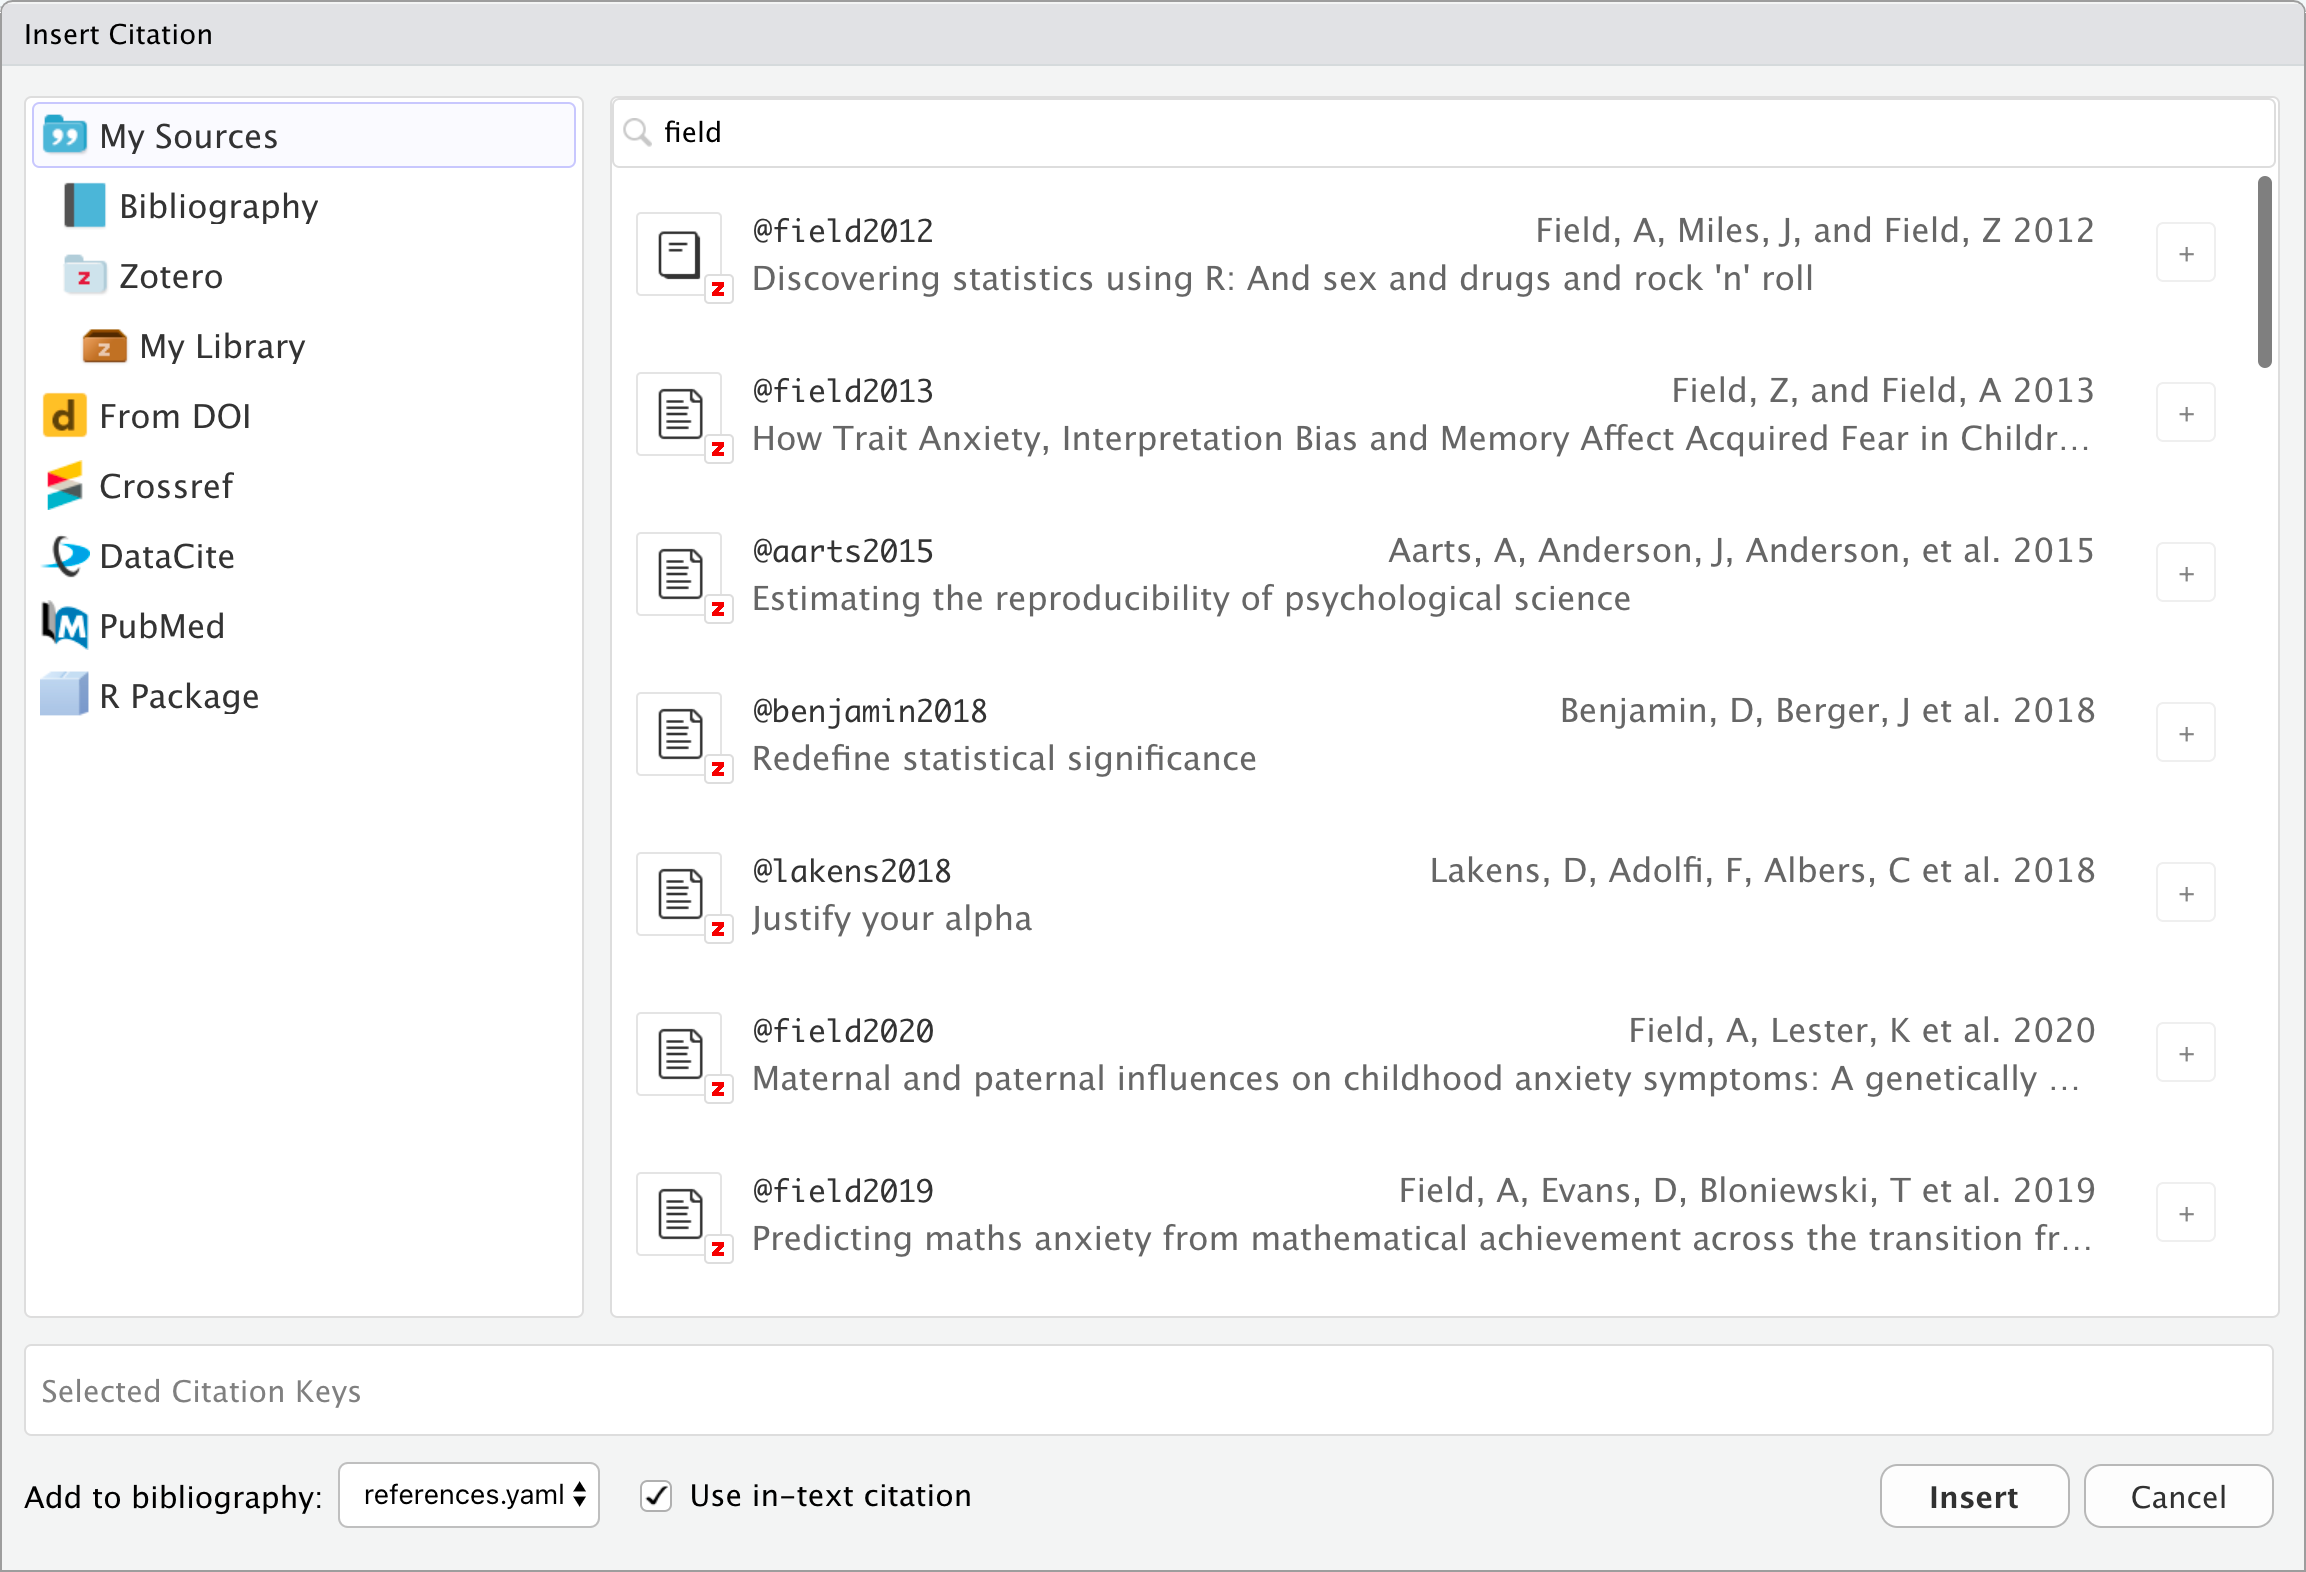The width and height of the screenshot is (2306, 1572).
Task: Open the references.yaml bibliography dropdown
Action: 469,1496
